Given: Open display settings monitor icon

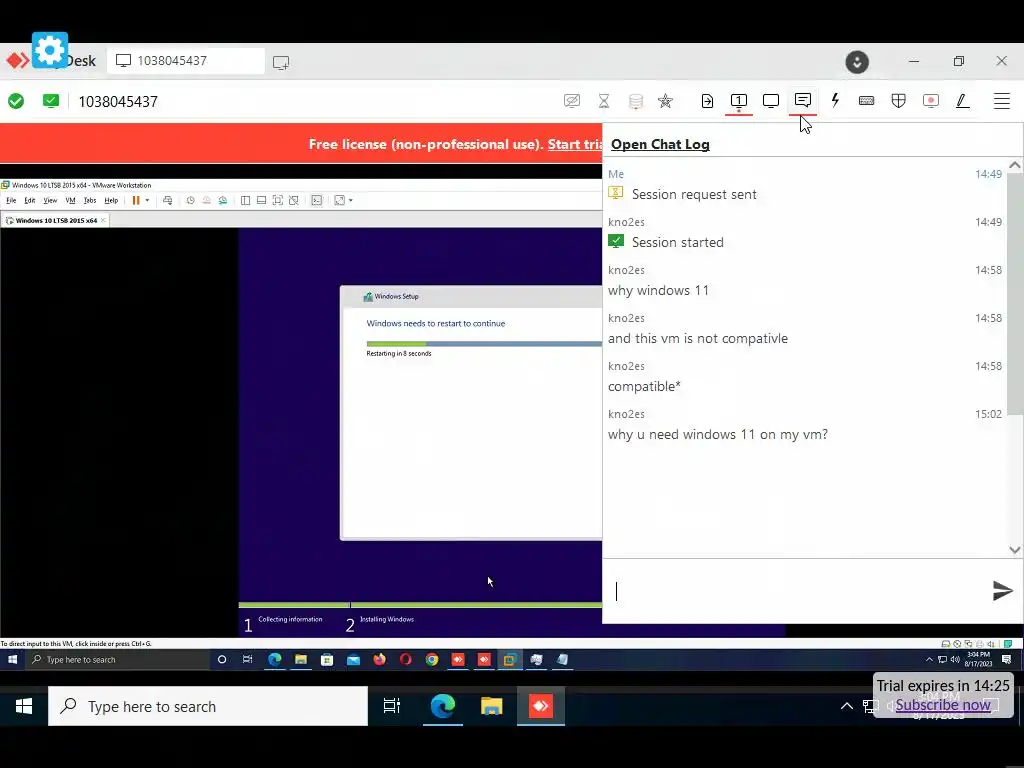Looking at the screenshot, I should click(x=771, y=101).
